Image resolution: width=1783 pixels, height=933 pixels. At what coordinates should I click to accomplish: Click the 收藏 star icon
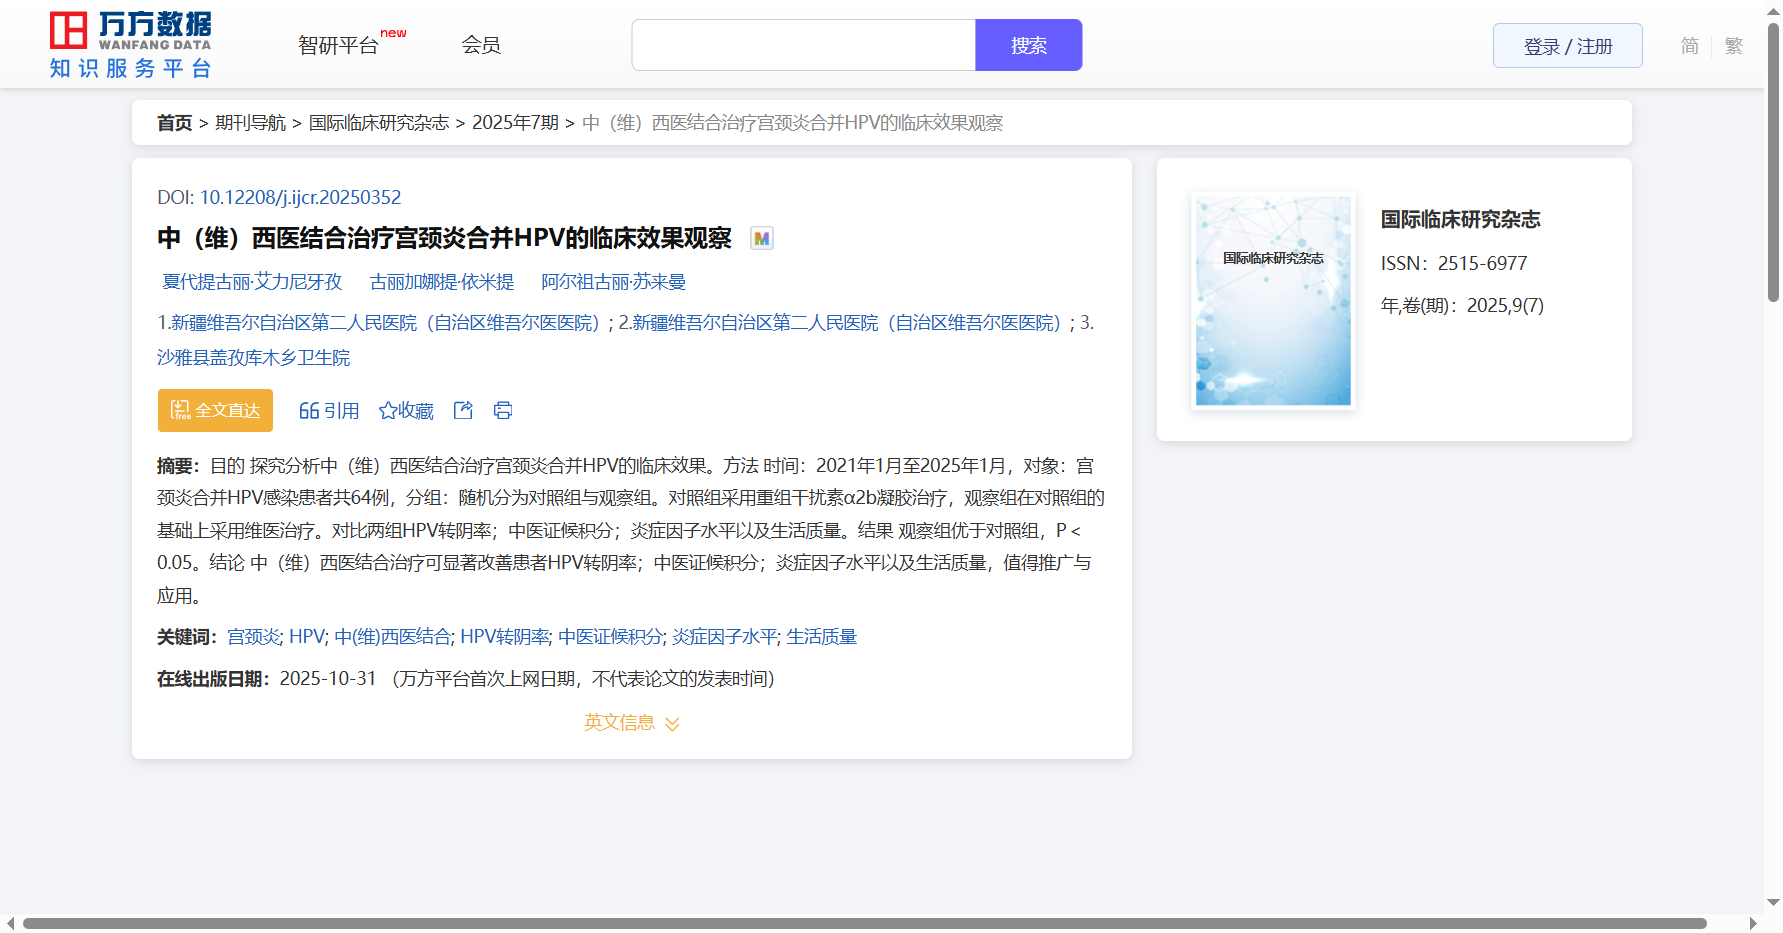pyautogui.click(x=388, y=411)
